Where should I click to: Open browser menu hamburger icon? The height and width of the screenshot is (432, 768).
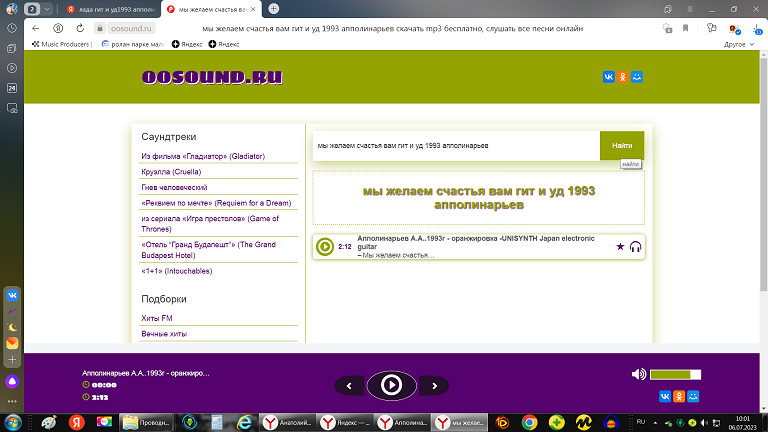(x=690, y=9)
